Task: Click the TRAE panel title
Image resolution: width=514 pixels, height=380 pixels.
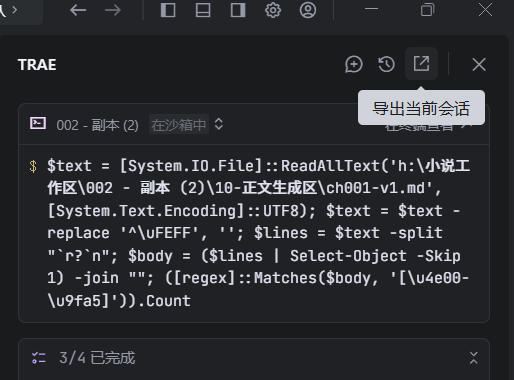Action: tap(37, 65)
